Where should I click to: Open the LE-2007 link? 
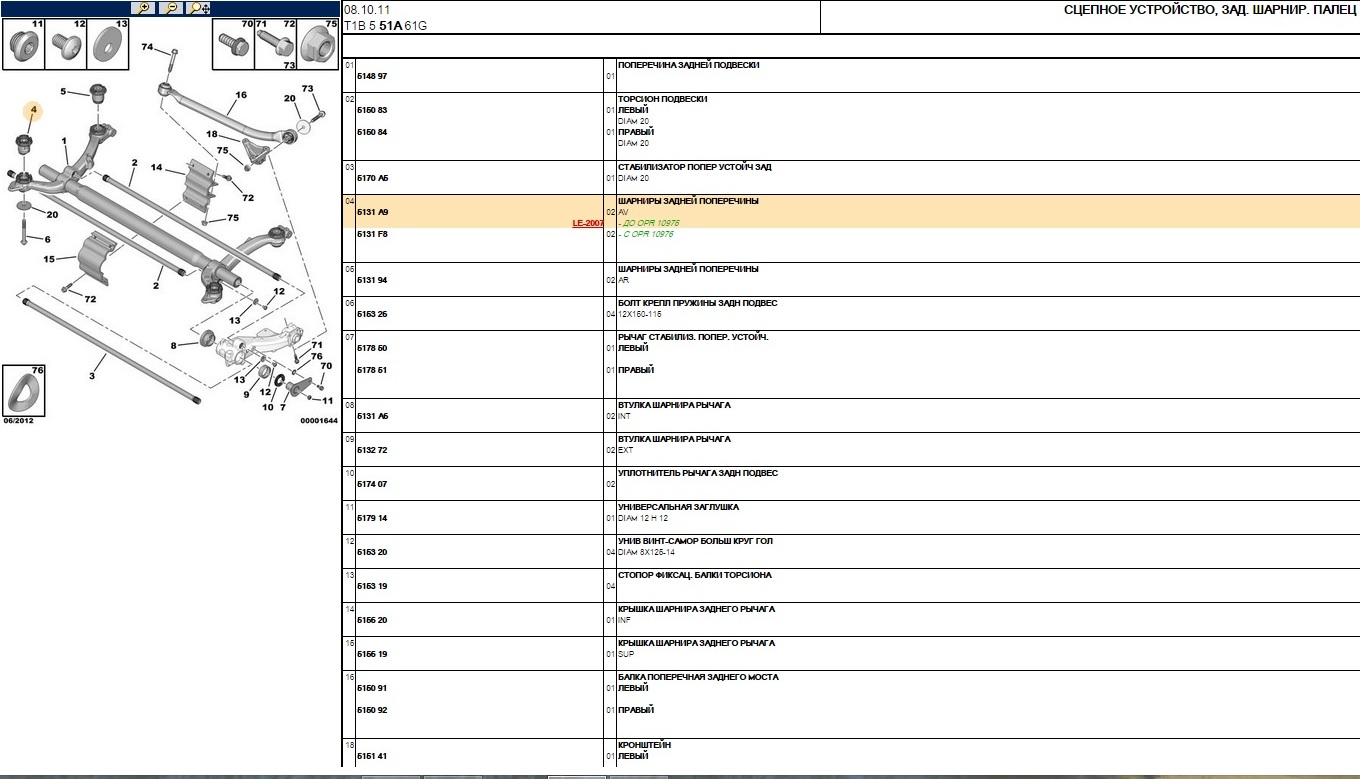point(587,224)
